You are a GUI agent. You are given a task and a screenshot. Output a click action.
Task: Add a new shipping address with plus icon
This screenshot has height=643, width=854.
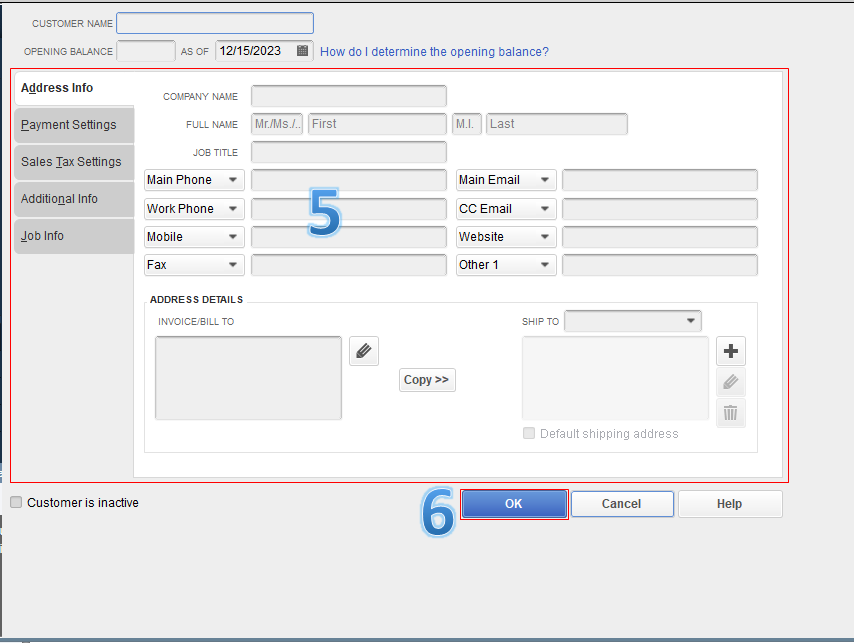click(x=730, y=351)
